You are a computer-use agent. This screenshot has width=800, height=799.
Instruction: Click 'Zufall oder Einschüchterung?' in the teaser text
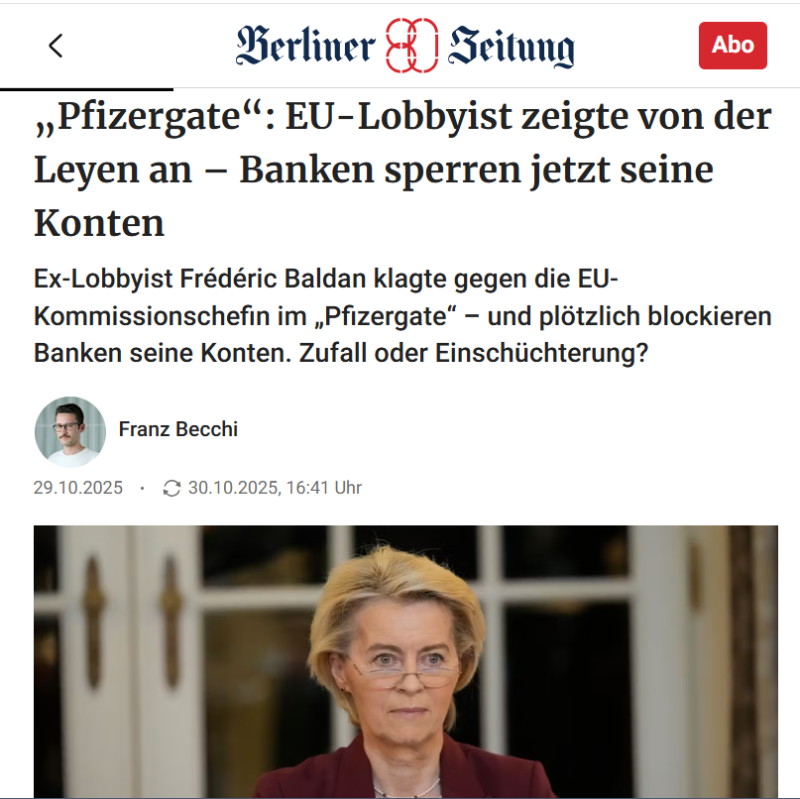[x=473, y=353]
